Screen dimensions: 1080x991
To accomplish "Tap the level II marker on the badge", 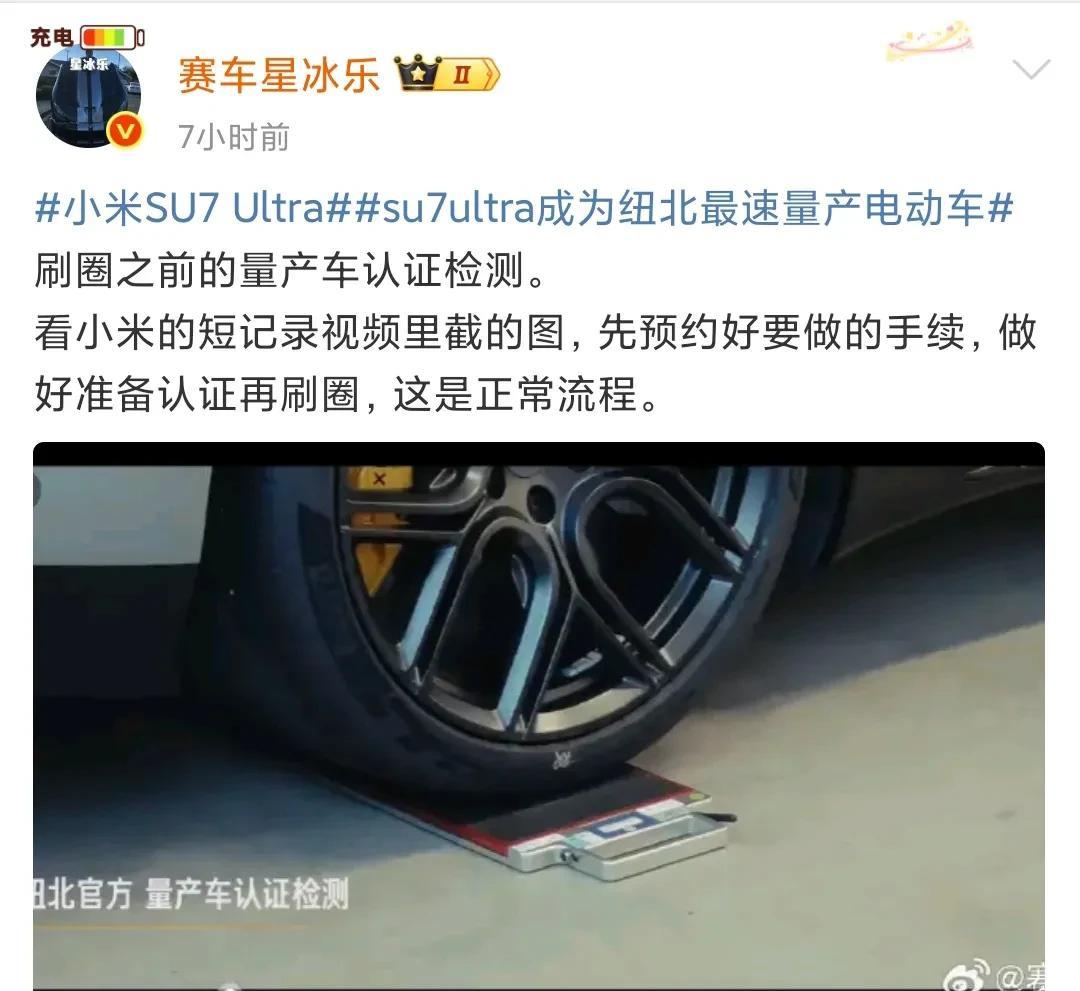I will coord(461,74).
